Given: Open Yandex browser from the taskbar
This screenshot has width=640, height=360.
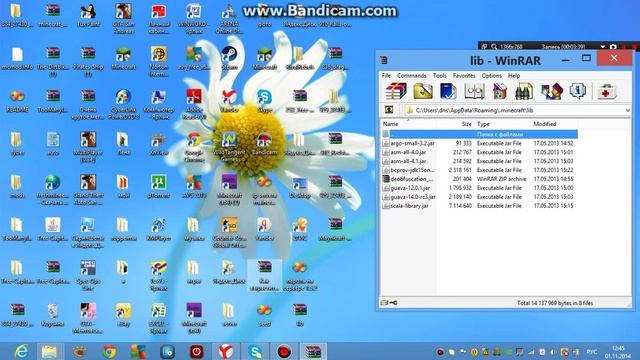Looking at the screenshot, I should 226,351.
